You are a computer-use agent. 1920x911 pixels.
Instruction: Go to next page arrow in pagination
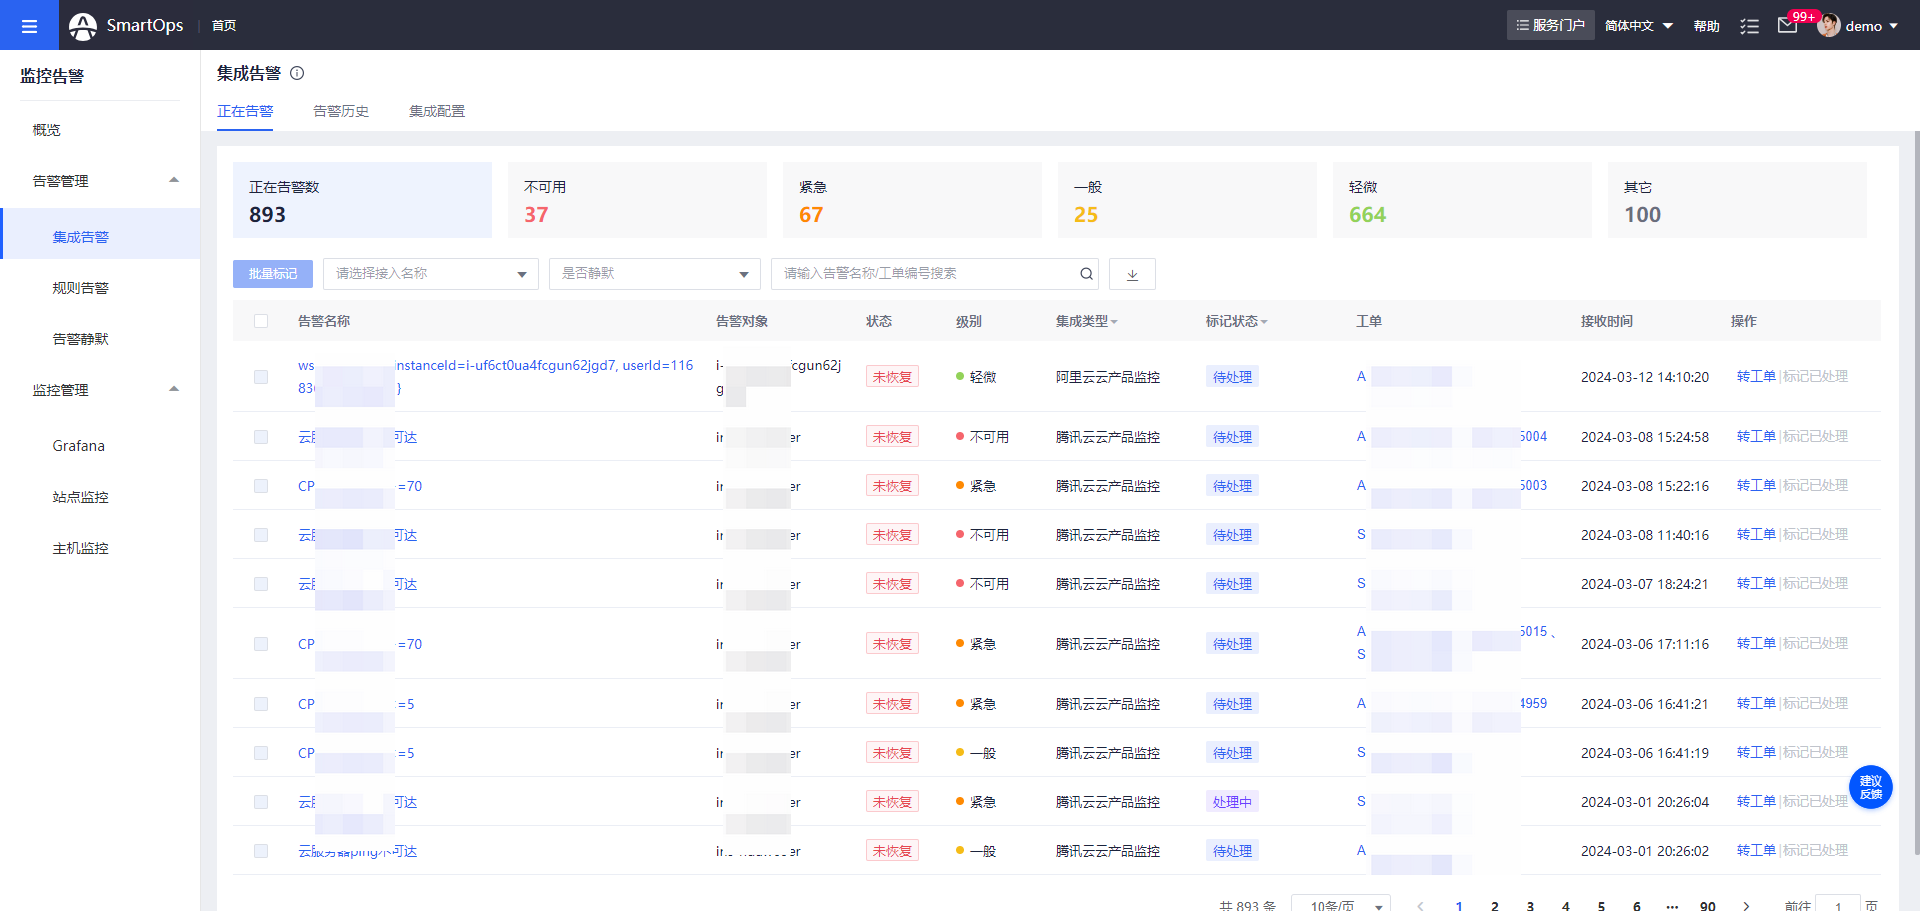coord(1746,905)
